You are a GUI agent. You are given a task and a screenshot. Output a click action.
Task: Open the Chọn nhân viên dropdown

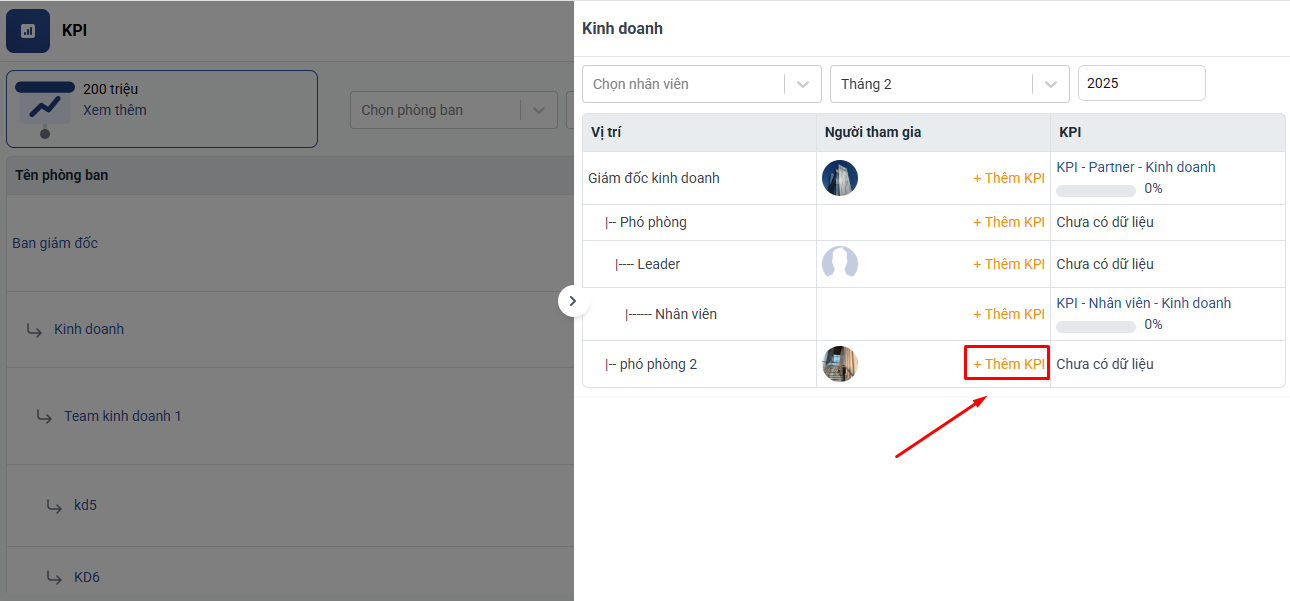701,84
